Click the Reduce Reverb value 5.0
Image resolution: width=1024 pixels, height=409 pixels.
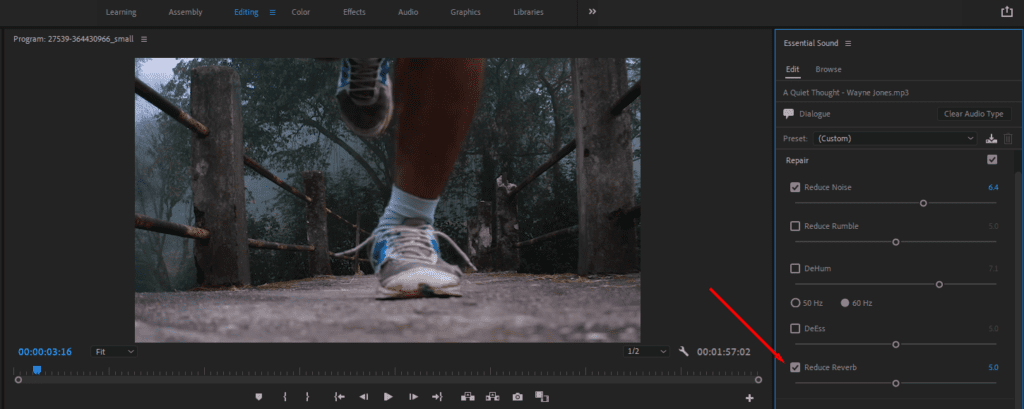click(993, 367)
